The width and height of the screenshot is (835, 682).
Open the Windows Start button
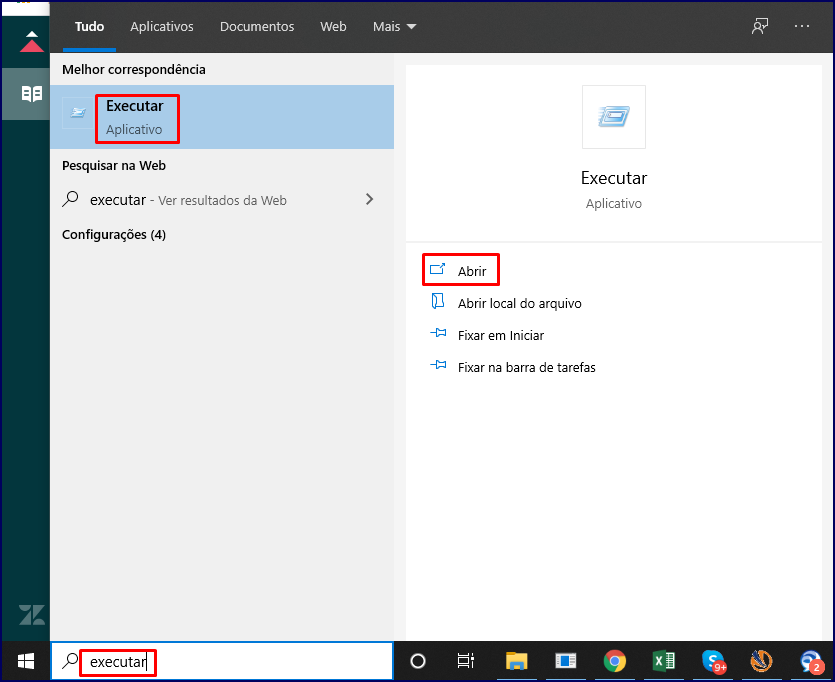(x=26, y=661)
